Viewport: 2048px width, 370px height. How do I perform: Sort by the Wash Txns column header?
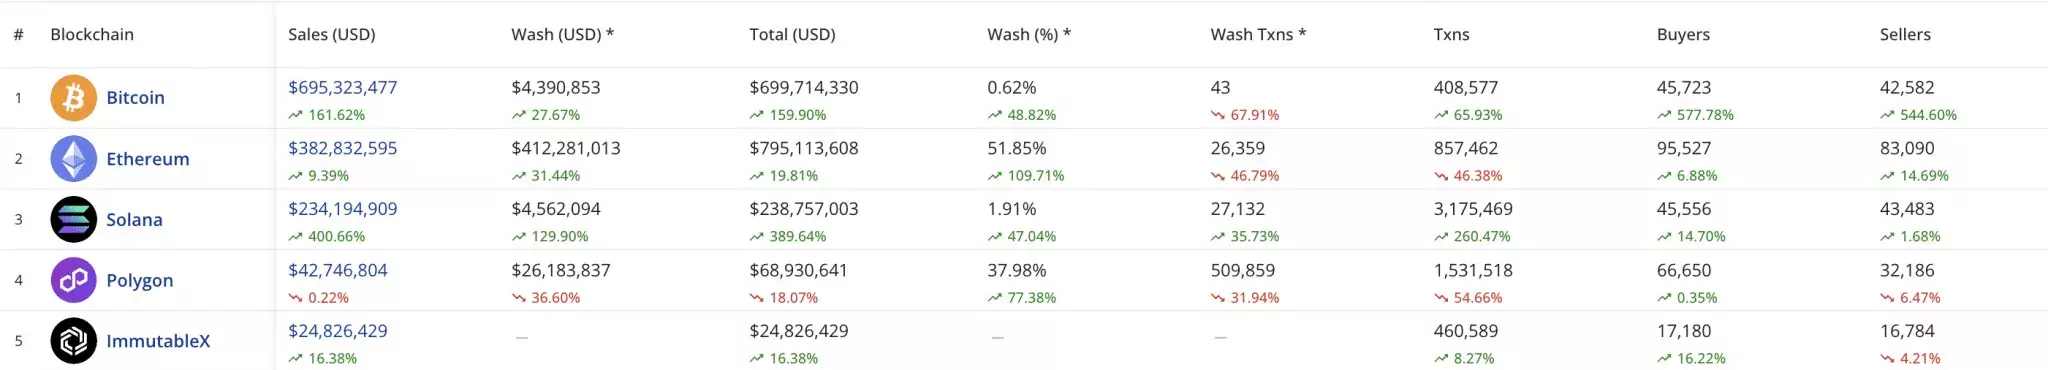(1258, 34)
